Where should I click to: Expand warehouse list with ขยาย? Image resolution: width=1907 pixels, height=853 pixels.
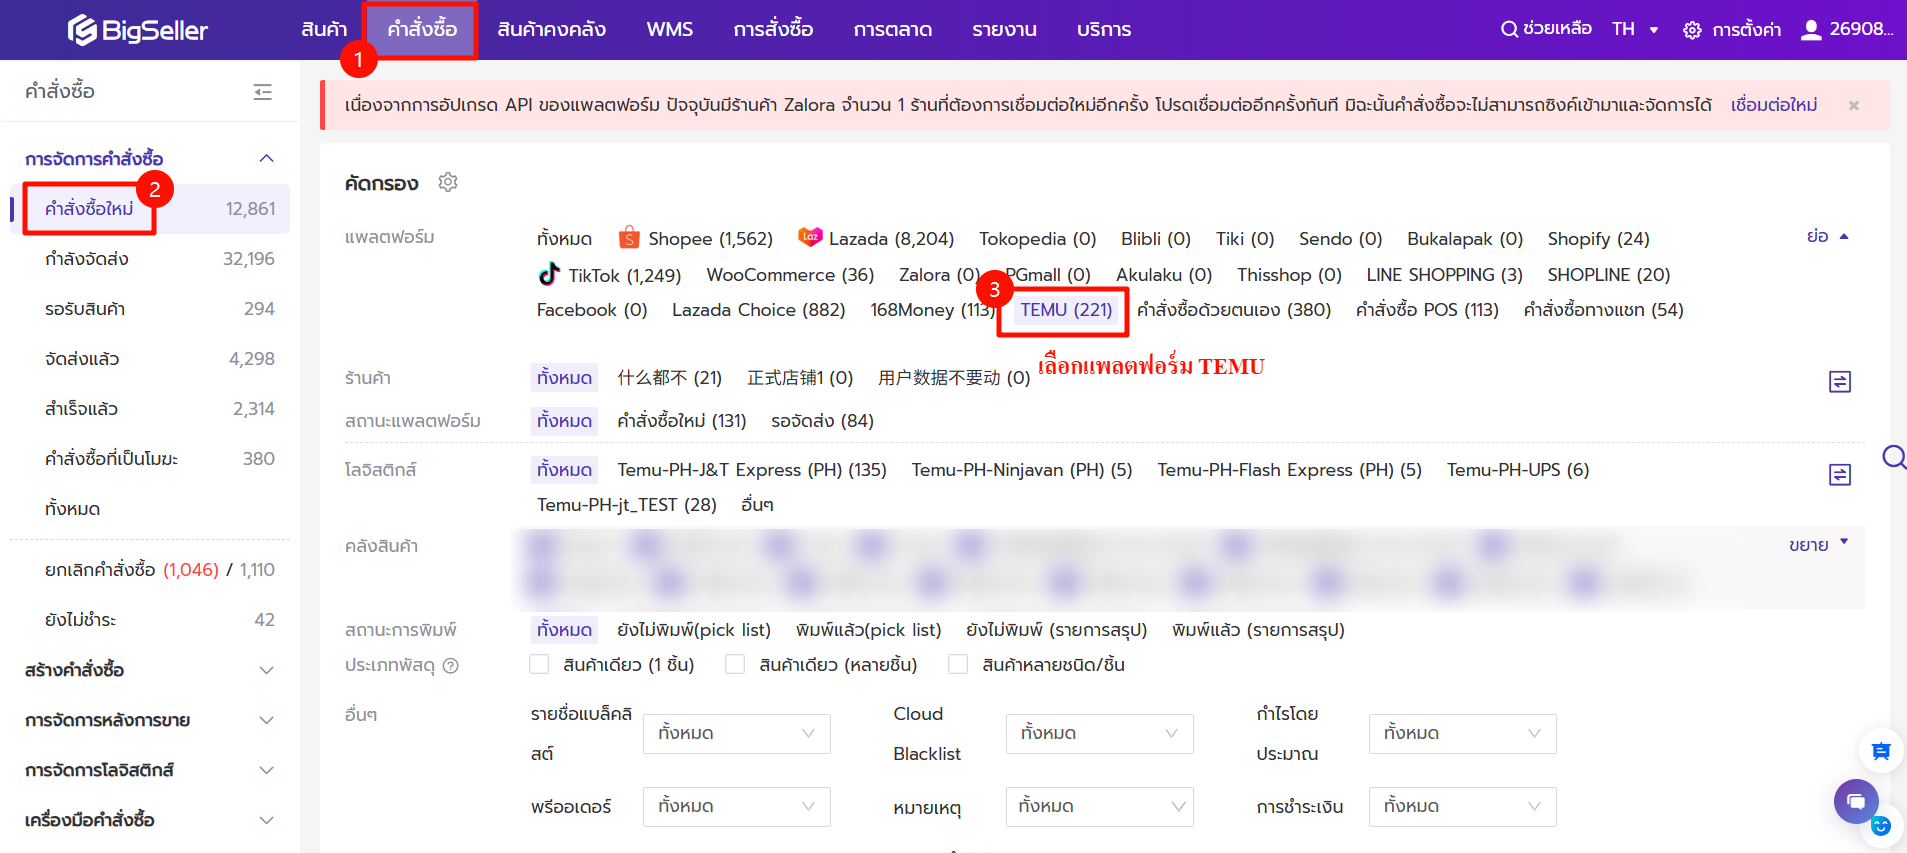pyautogui.click(x=1819, y=545)
